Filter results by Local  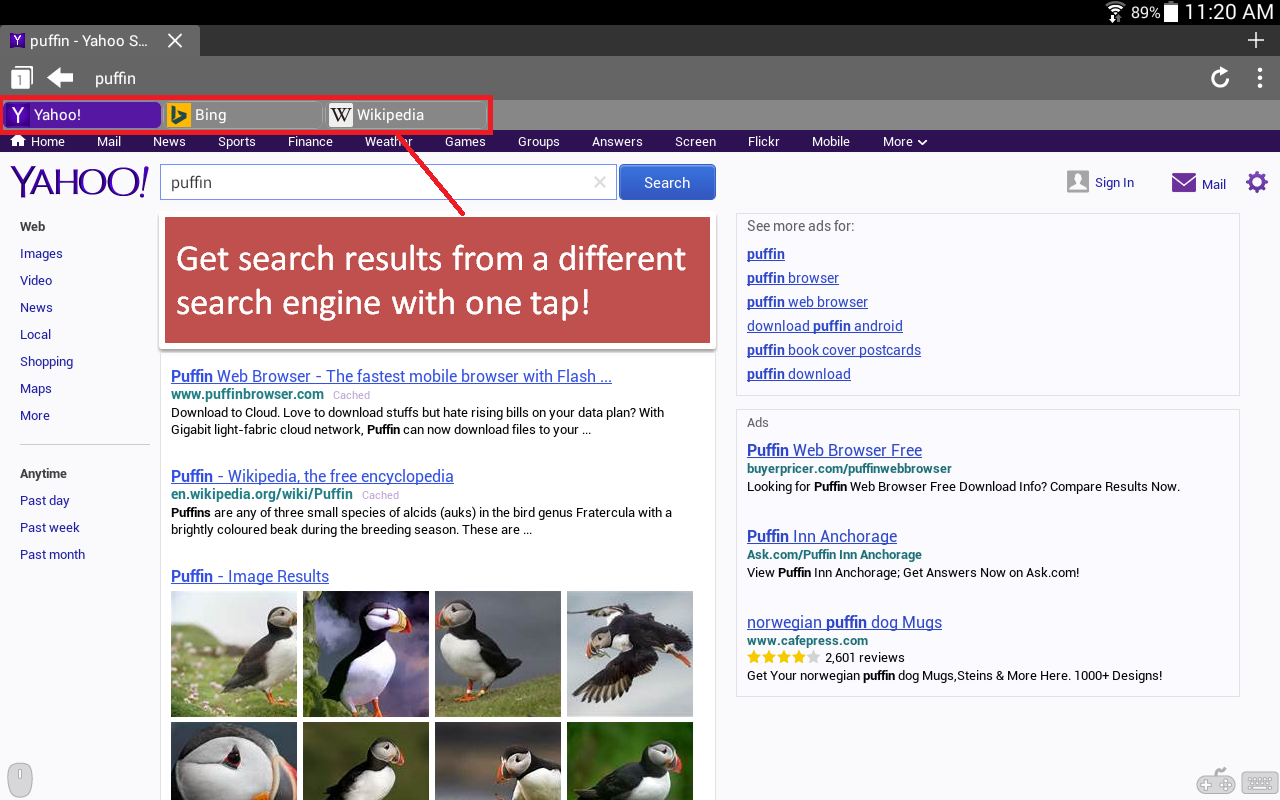click(35, 335)
